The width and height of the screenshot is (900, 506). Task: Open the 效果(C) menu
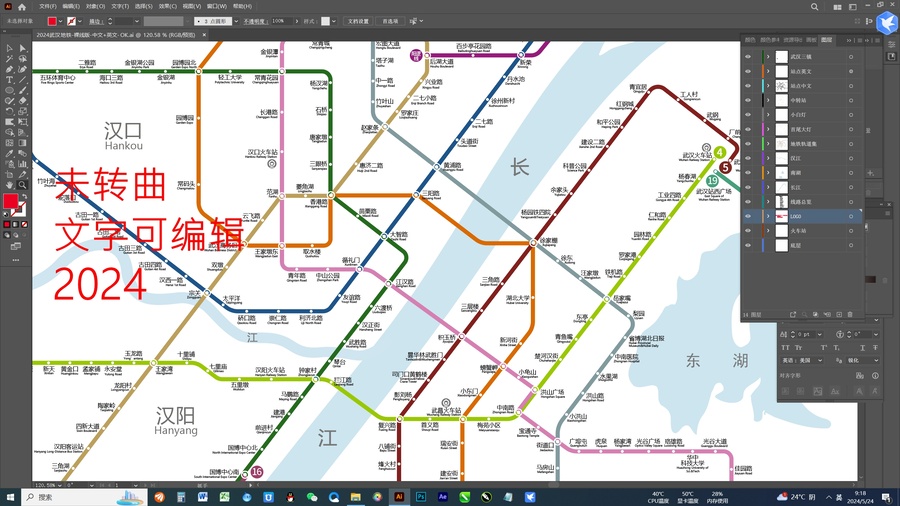pyautogui.click(x=168, y=6)
